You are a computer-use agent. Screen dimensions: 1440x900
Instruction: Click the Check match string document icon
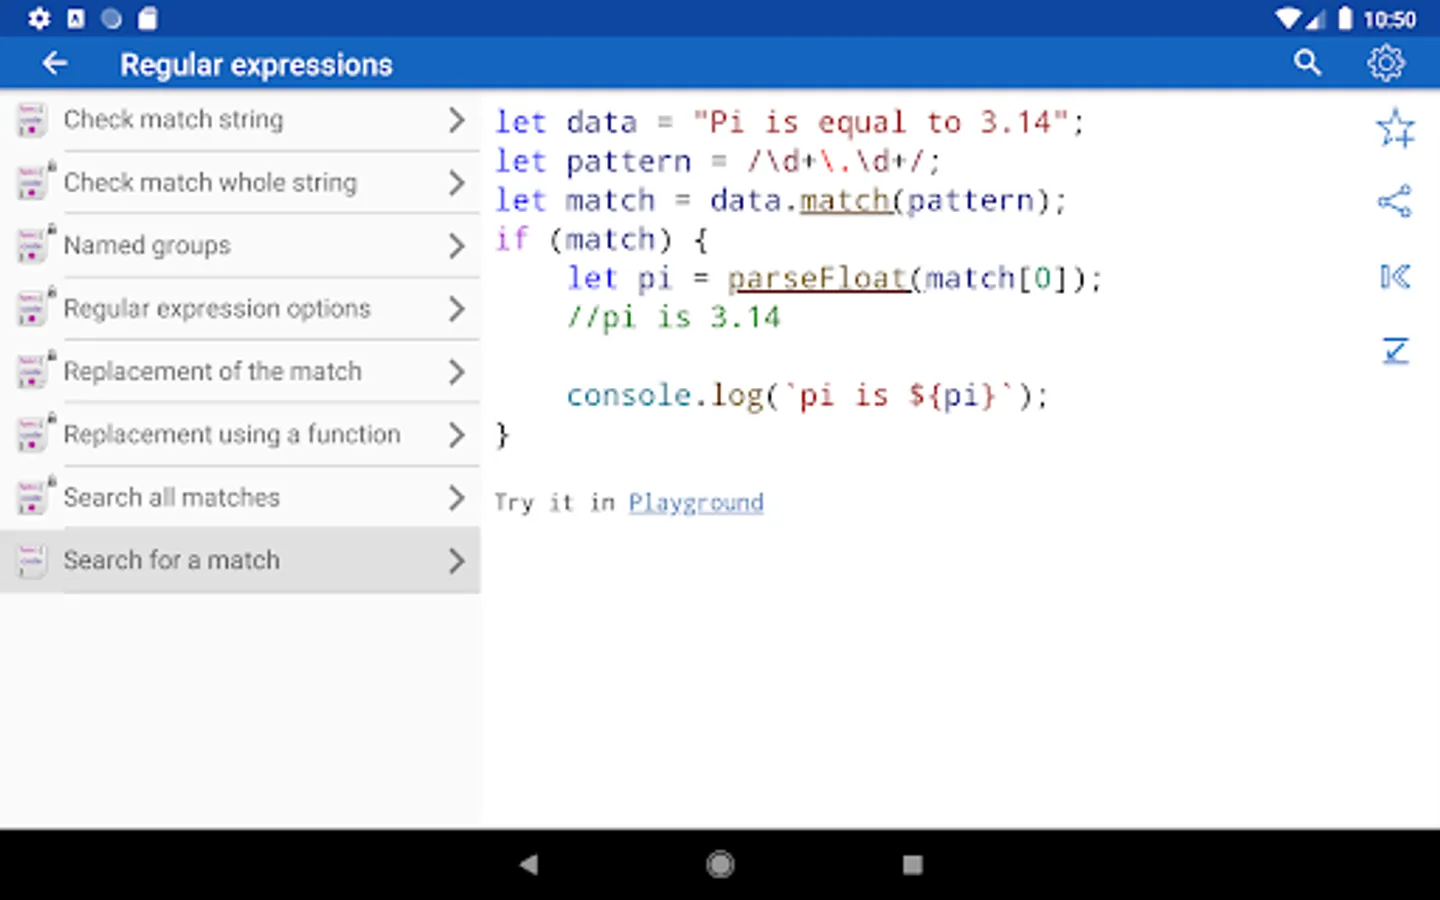tap(31, 120)
